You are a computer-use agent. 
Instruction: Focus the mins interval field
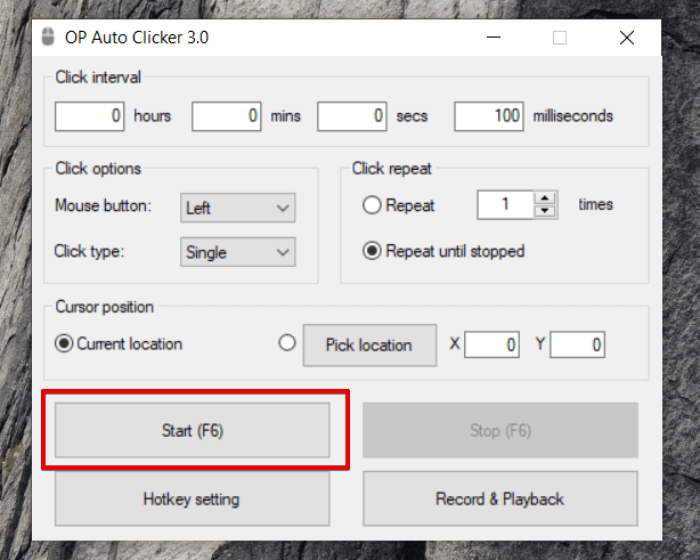coord(226,116)
